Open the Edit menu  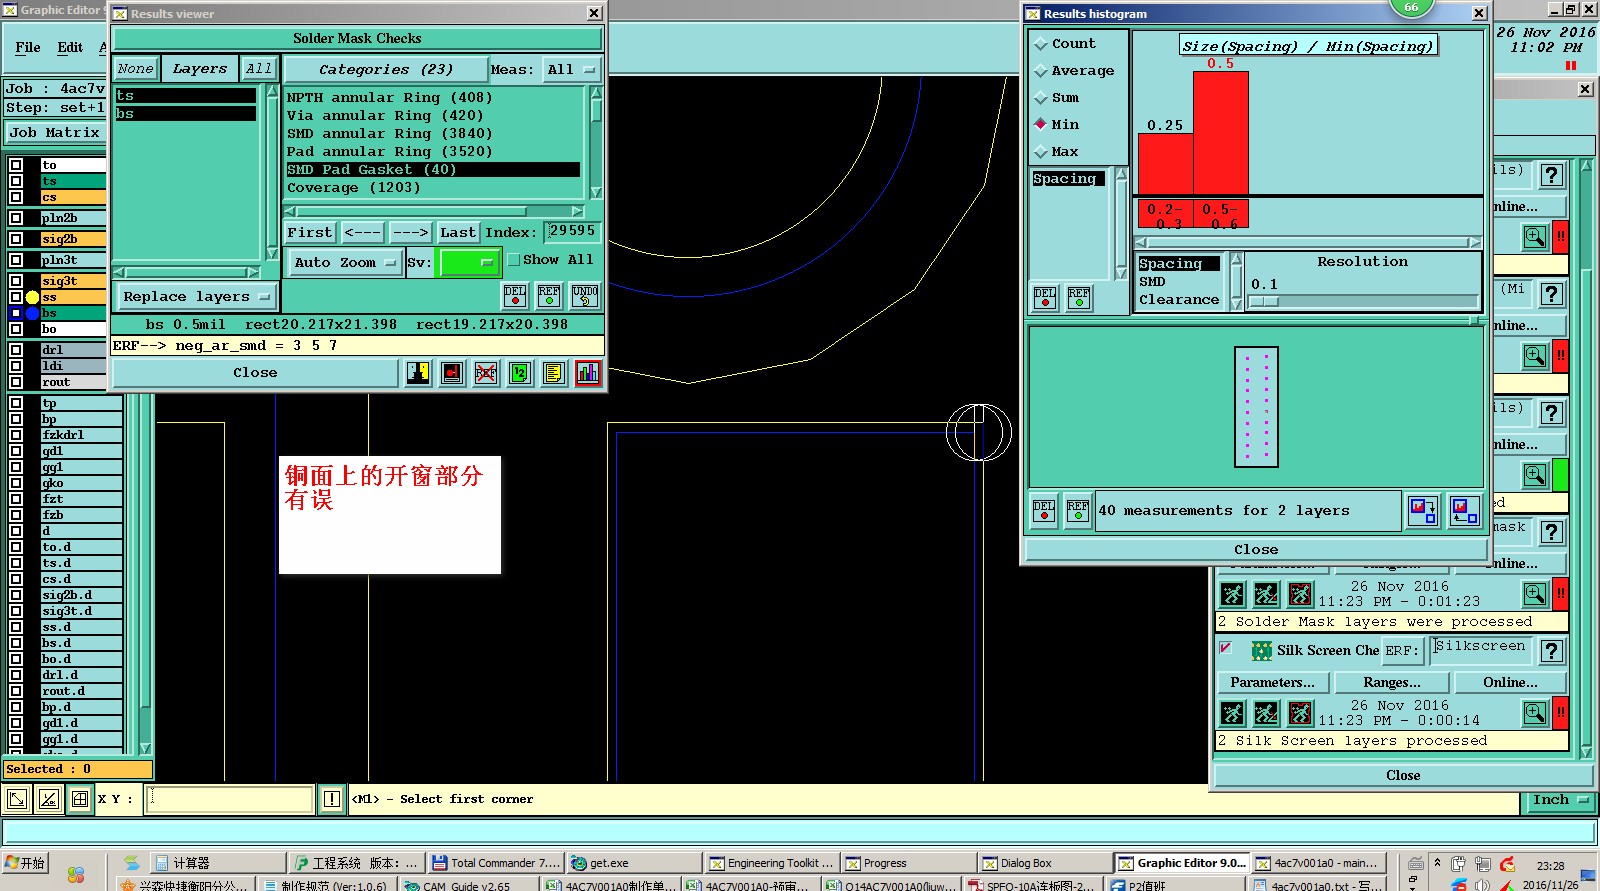click(x=70, y=47)
